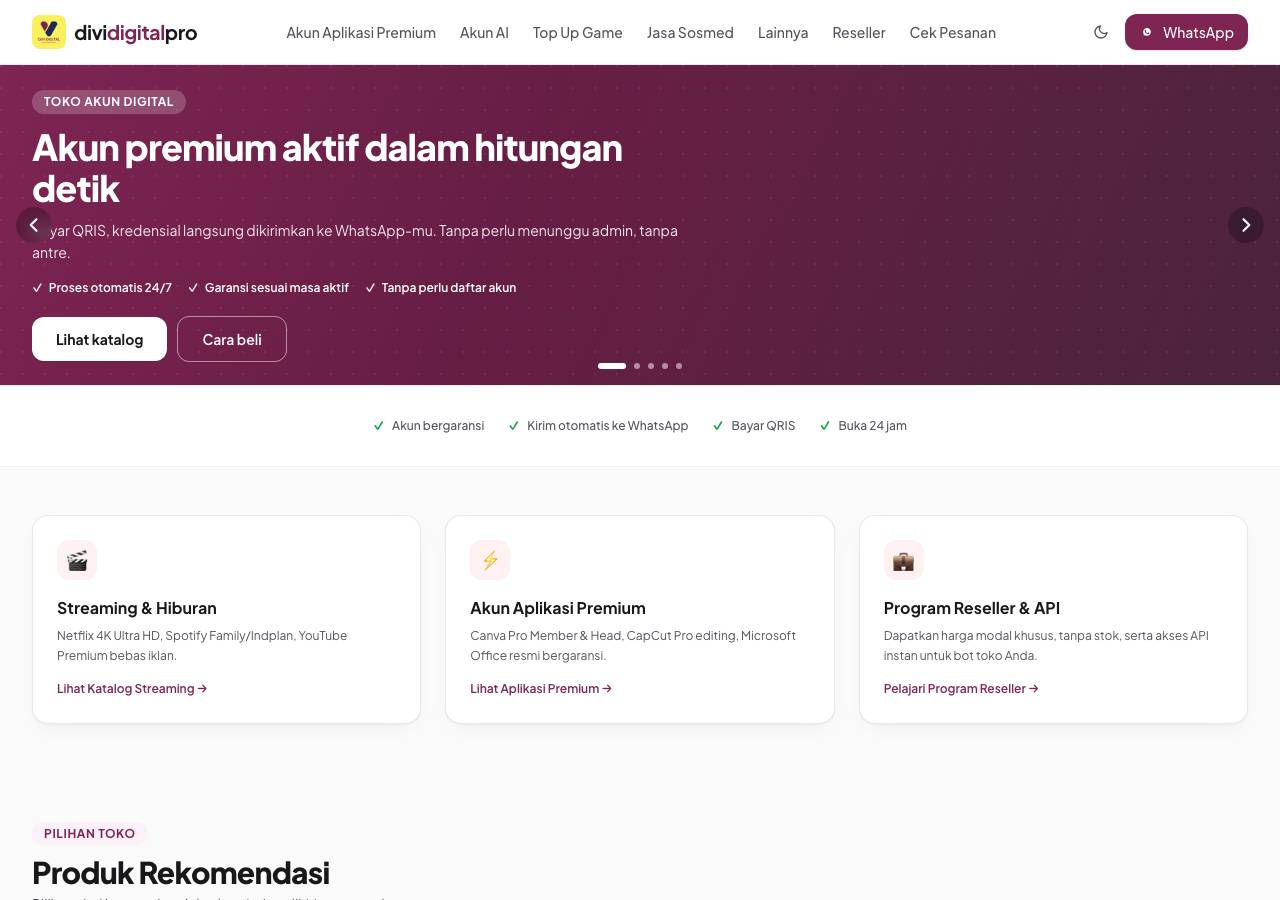Click checkmark beside Akun bergaransi
1280x900 pixels.
[x=379, y=426]
